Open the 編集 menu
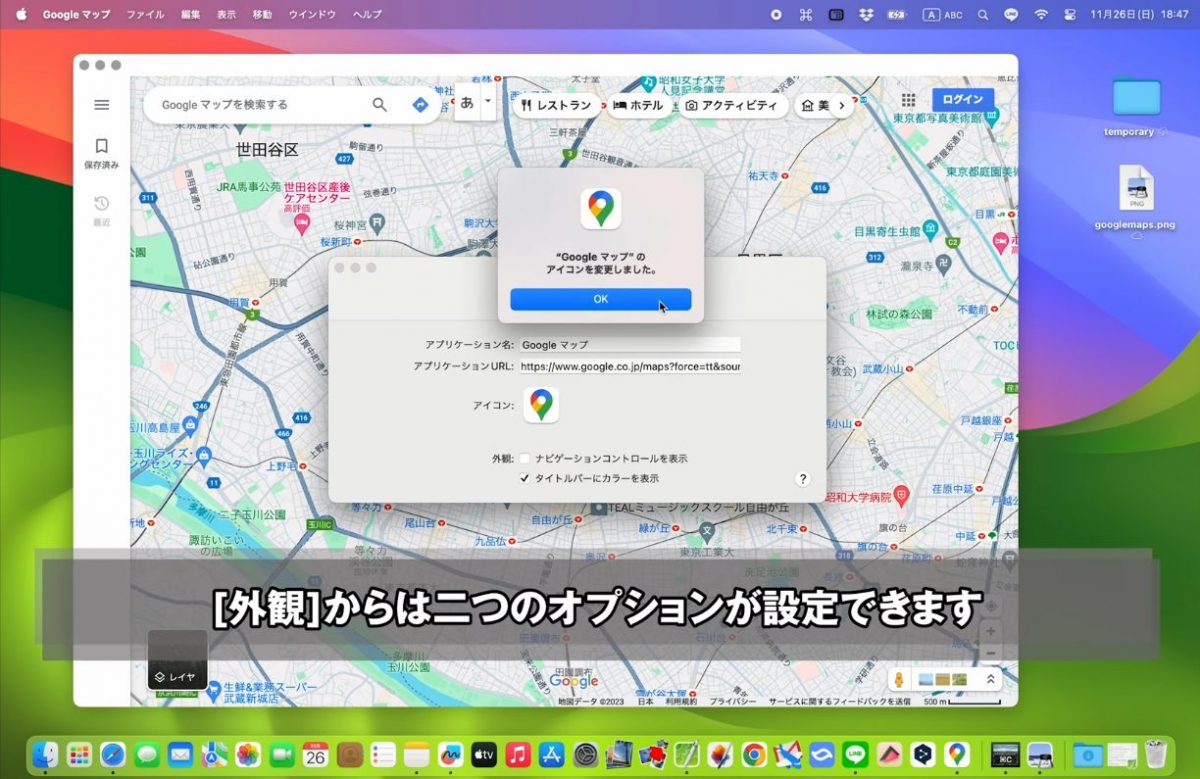The height and width of the screenshot is (779, 1200). 190,15
